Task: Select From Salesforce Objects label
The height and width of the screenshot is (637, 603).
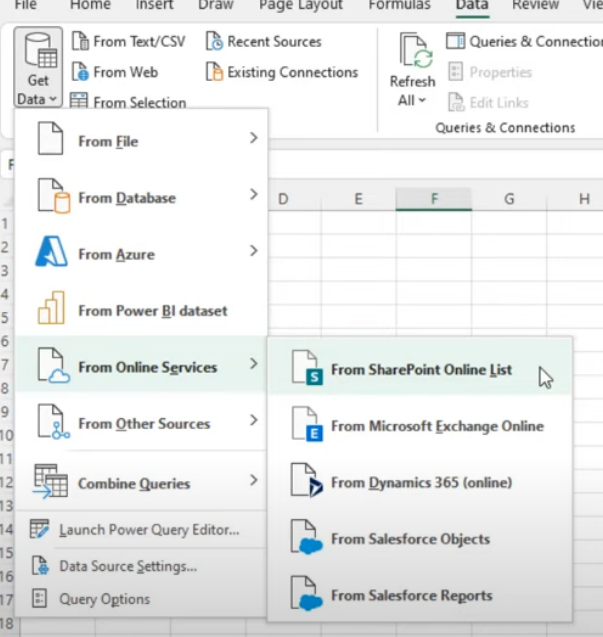Action: point(410,539)
